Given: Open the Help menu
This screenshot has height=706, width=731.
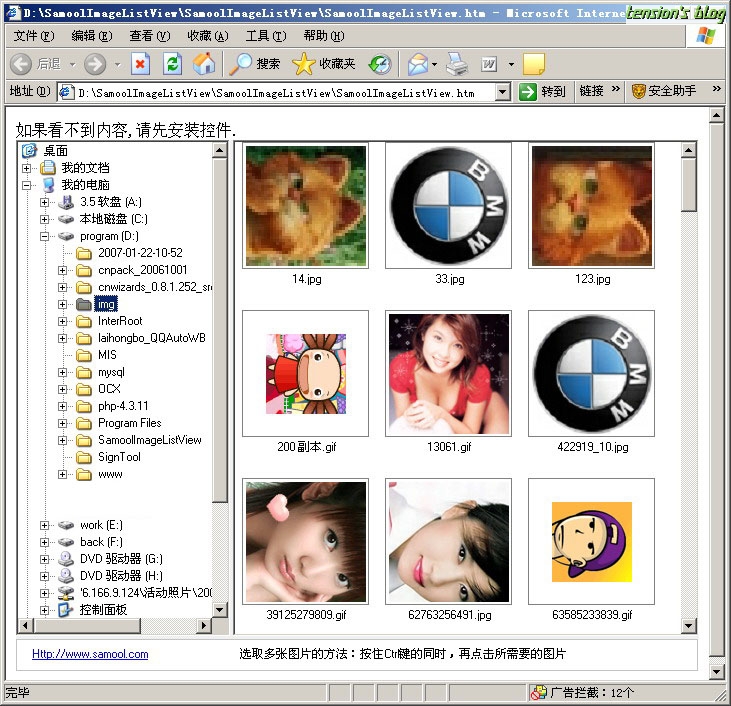Looking at the screenshot, I should pos(324,36).
